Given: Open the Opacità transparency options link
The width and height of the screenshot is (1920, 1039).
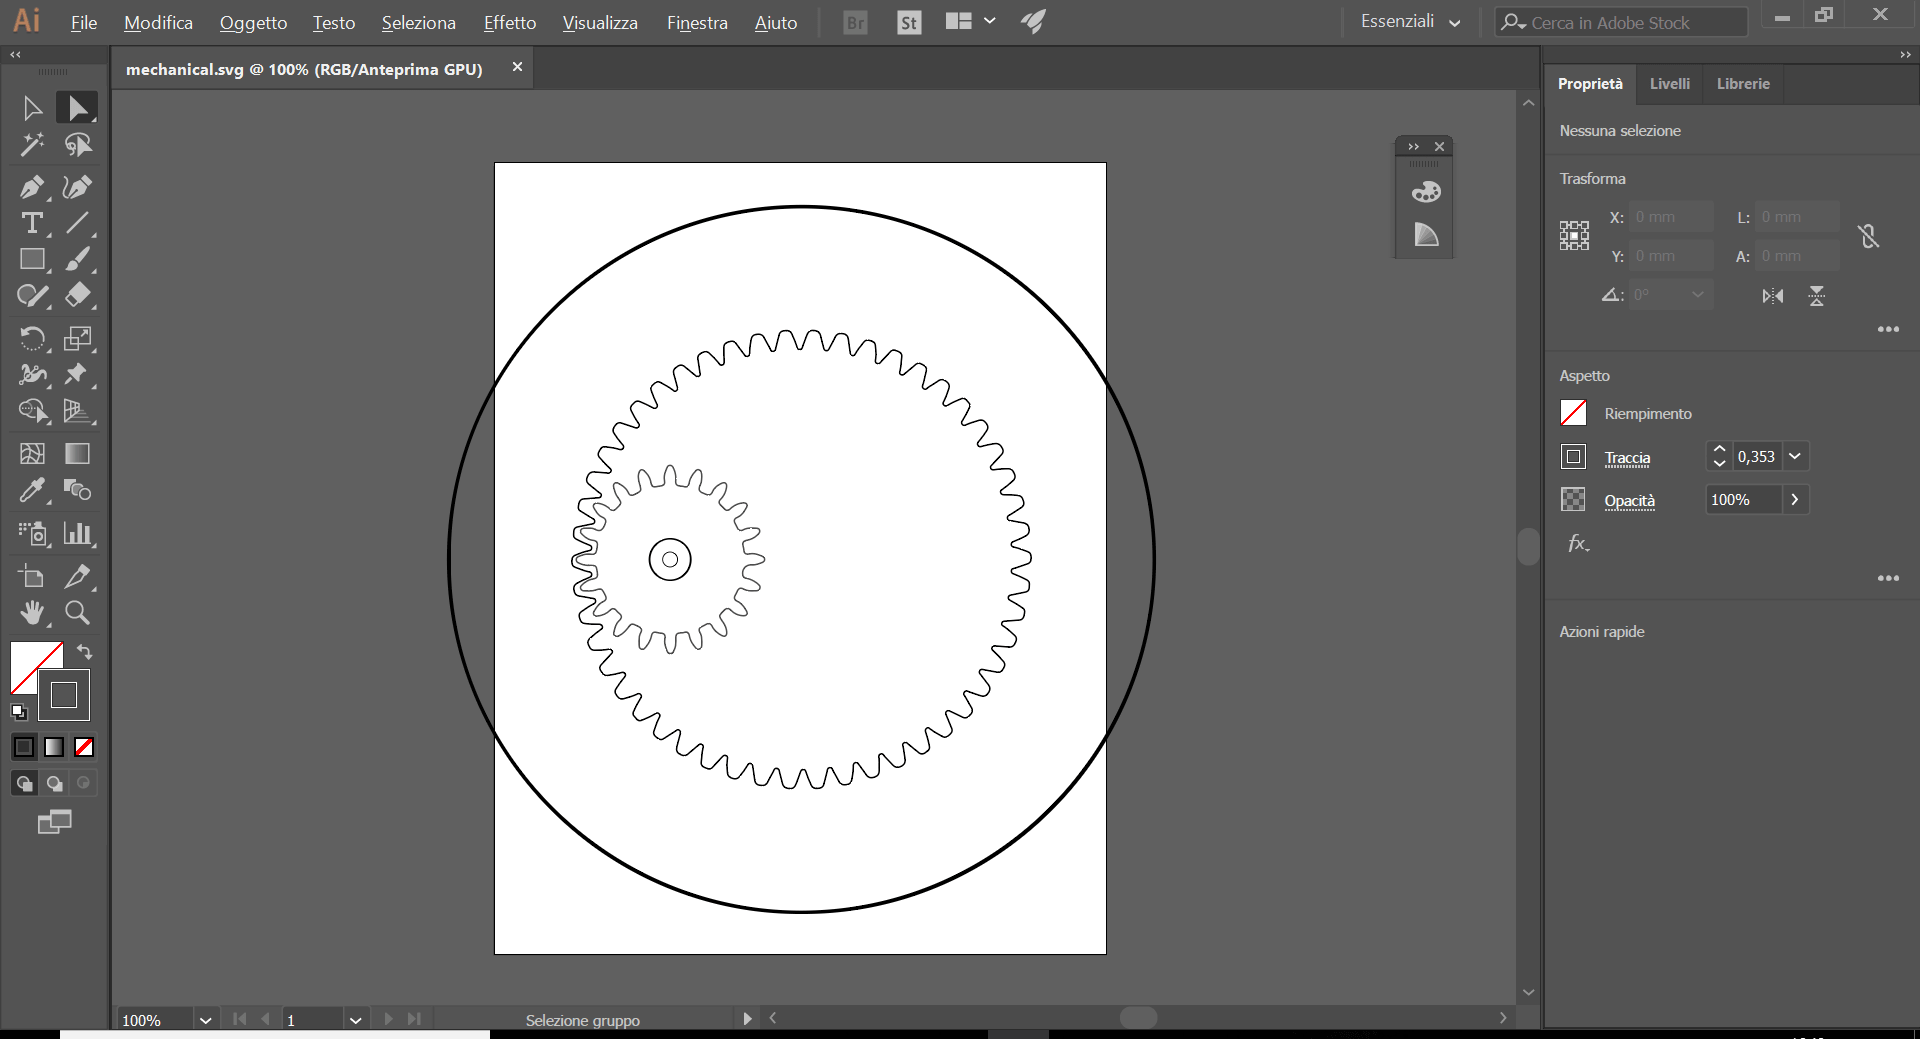Looking at the screenshot, I should pos(1630,501).
